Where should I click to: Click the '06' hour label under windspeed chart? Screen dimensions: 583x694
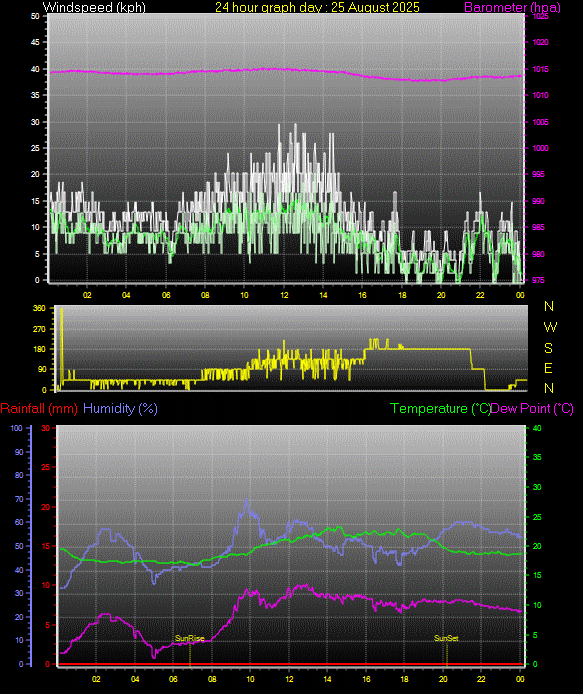pyautogui.click(x=166, y=295)
